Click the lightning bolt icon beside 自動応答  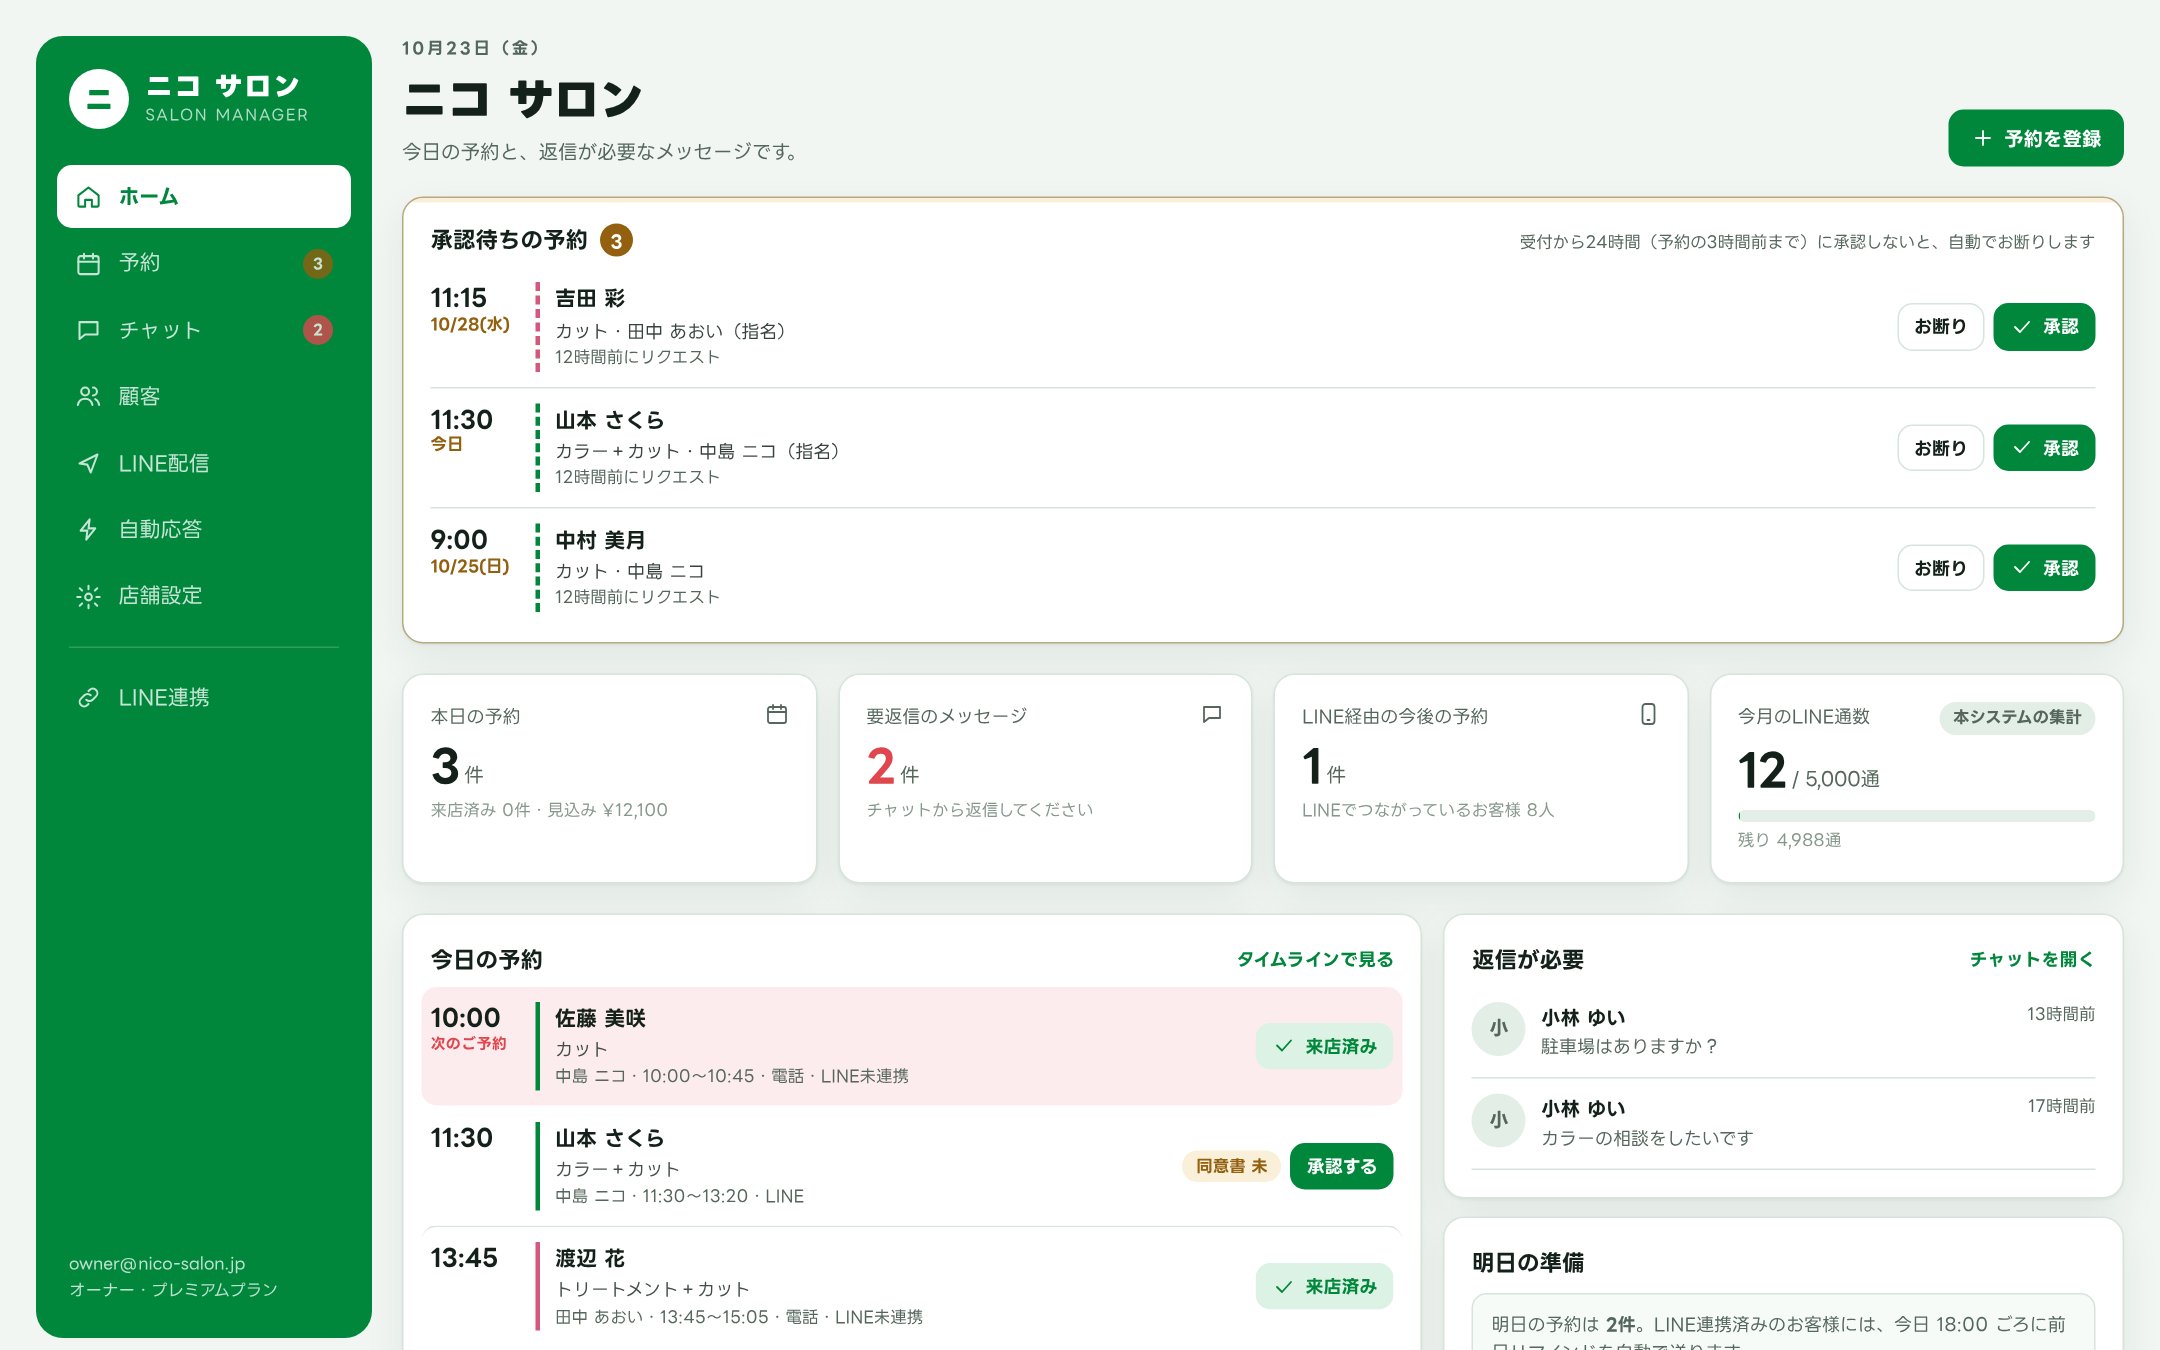(x=88, y=529)
